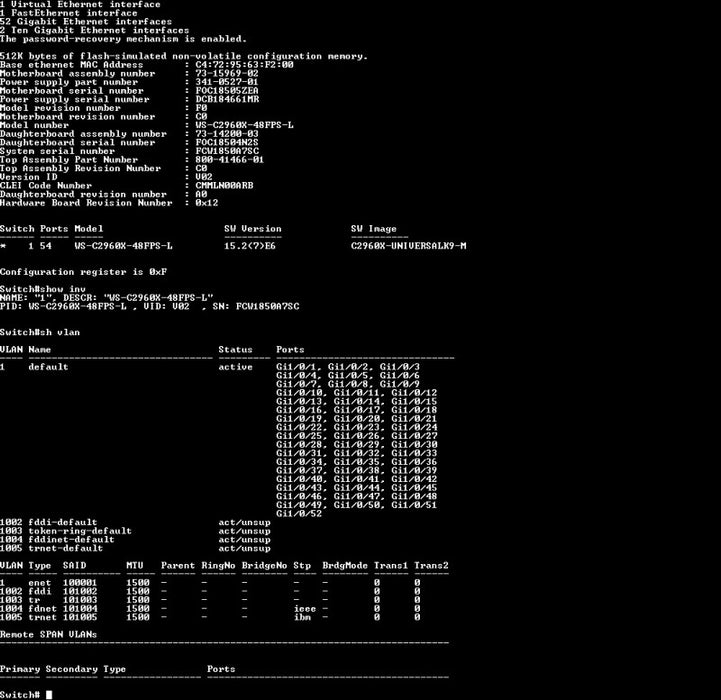Screen dimensions: 721x700
Task: Select model number WS-C2960X-48FPS-L in hardware list
Action: click(244, 125)
